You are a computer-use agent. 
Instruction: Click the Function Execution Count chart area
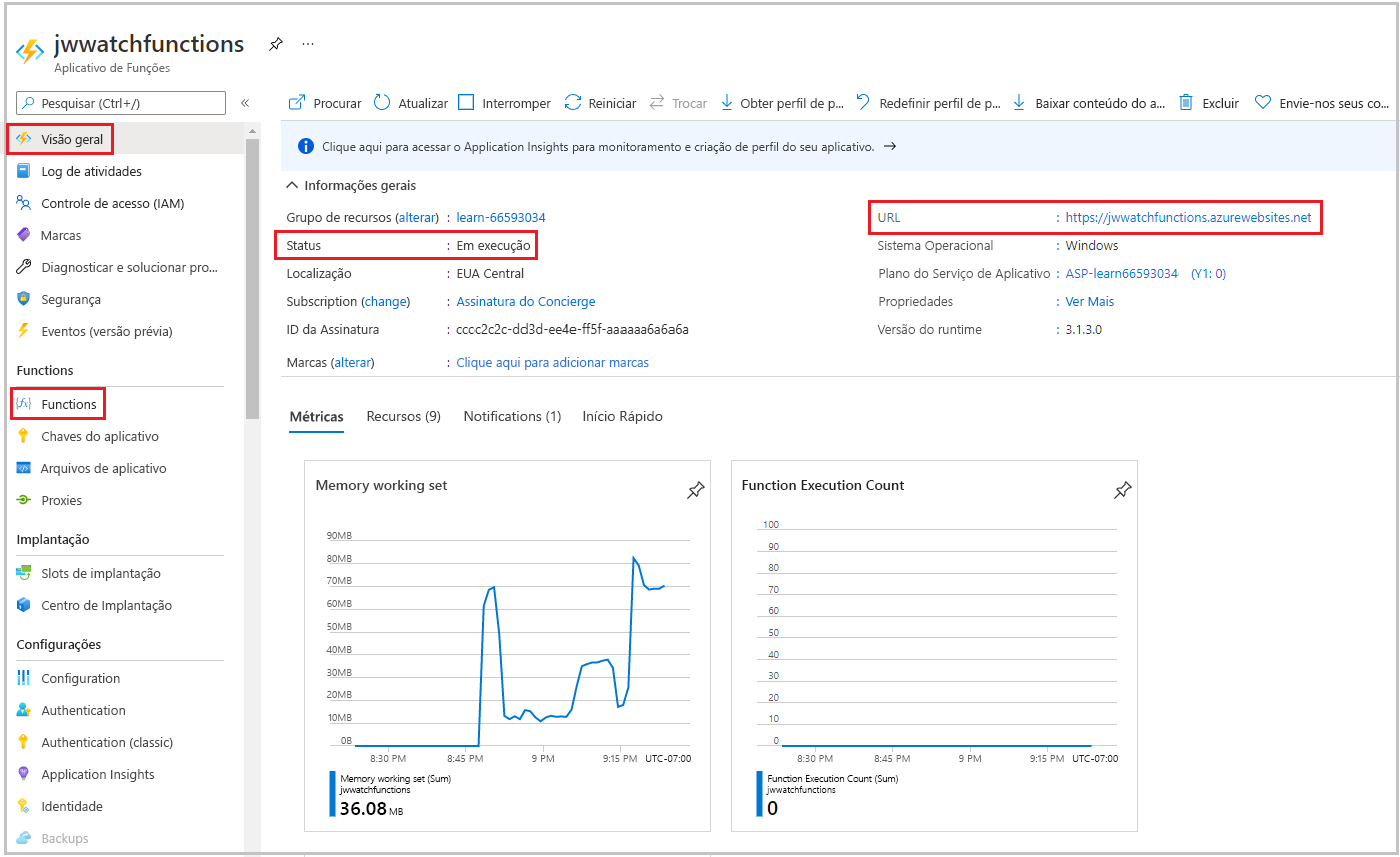click(937, 635)
